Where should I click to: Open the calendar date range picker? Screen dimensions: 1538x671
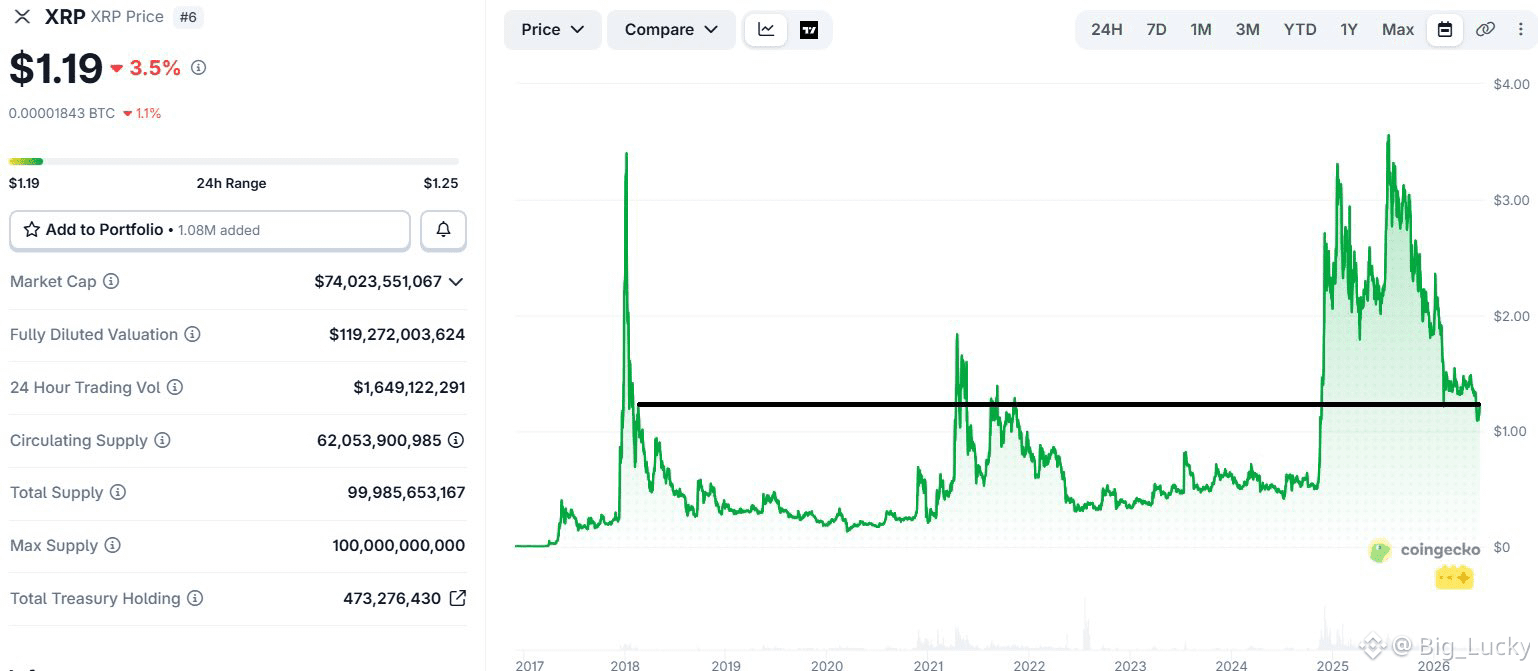(1445, 30)
